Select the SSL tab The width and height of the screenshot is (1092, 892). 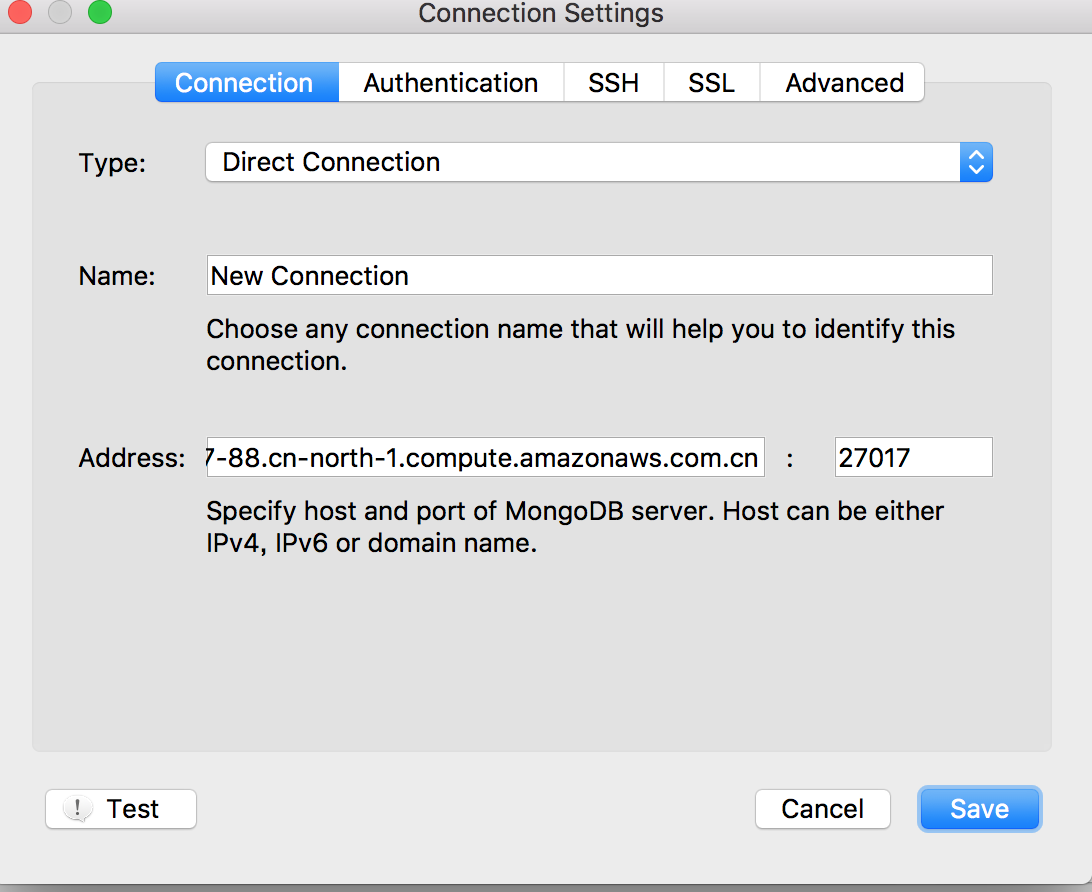click(x=711, y=83)
